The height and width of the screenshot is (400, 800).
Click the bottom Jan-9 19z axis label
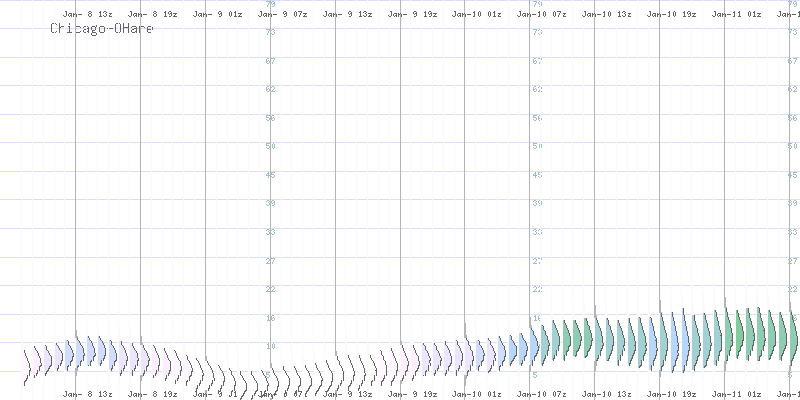point(412,394)
